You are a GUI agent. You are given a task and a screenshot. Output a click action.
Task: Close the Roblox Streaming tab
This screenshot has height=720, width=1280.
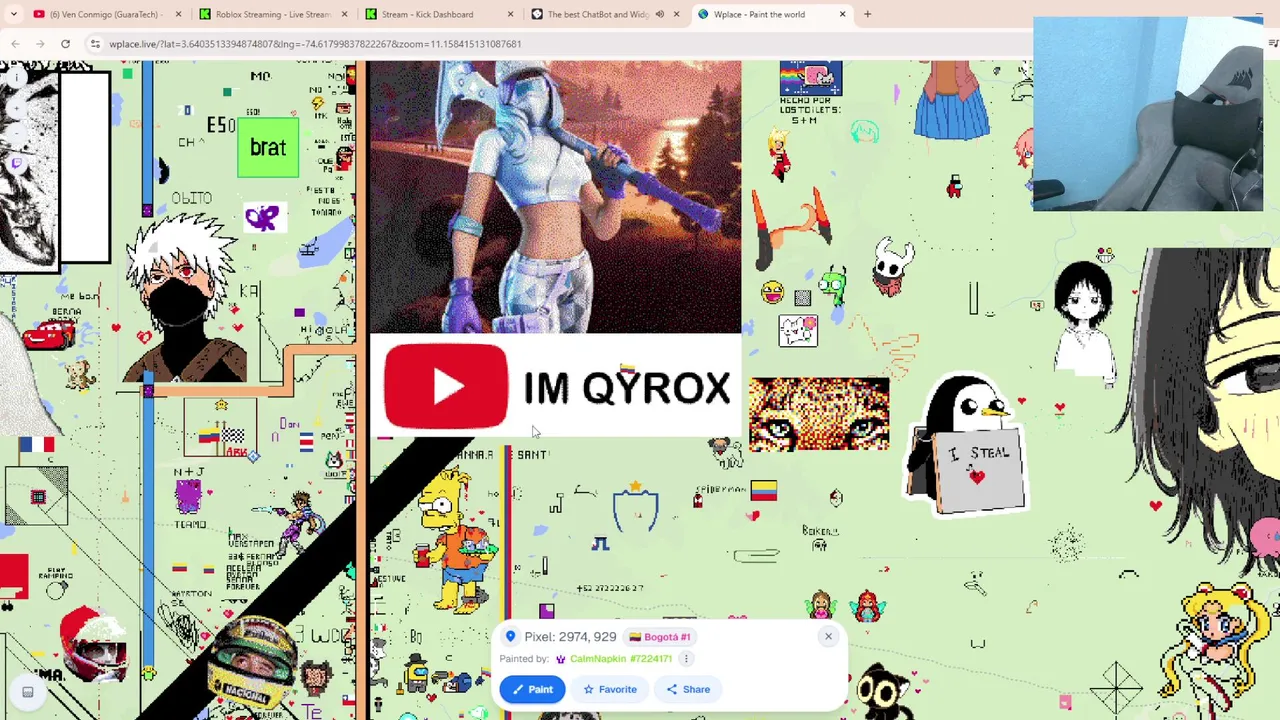(344, 14)
